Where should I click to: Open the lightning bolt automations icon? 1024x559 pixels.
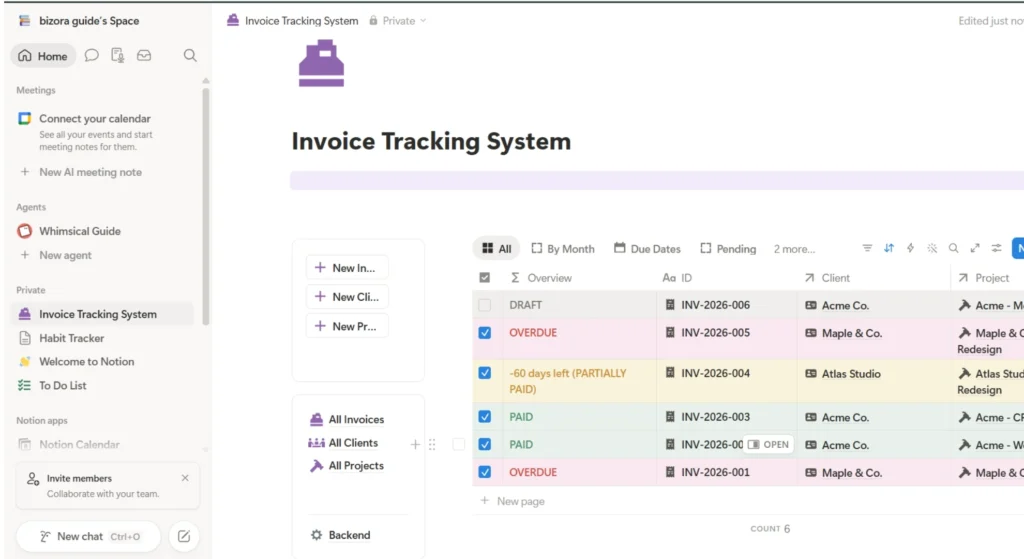pos(910,248)
